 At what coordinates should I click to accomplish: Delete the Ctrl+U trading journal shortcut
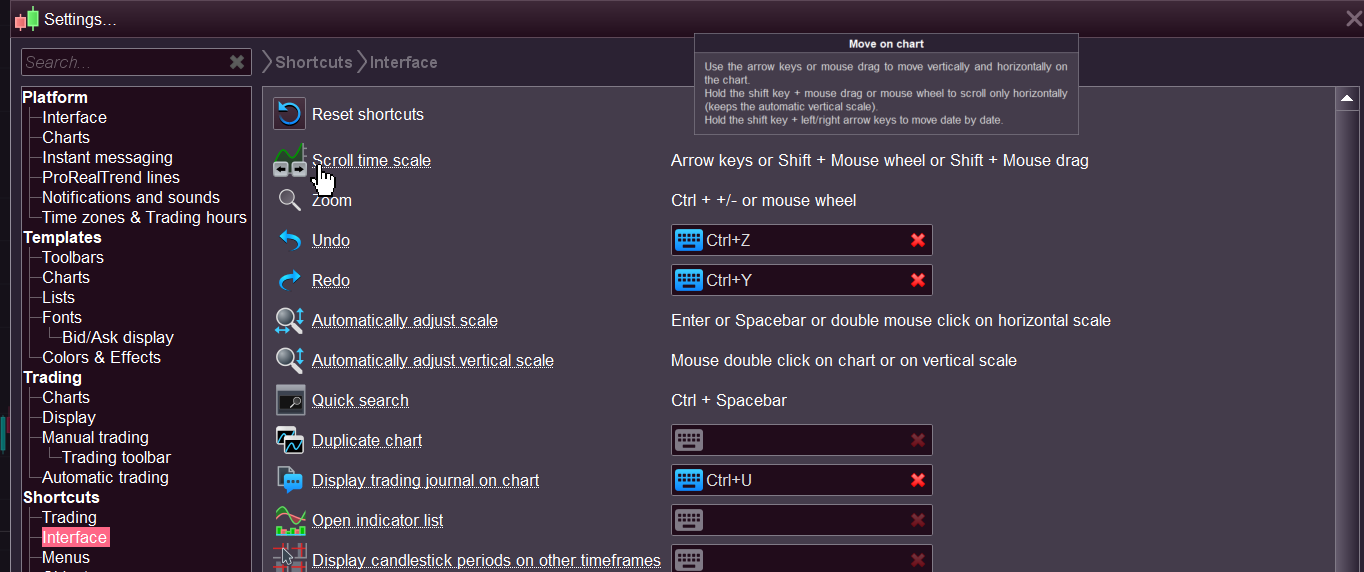(x=917, y=480)
